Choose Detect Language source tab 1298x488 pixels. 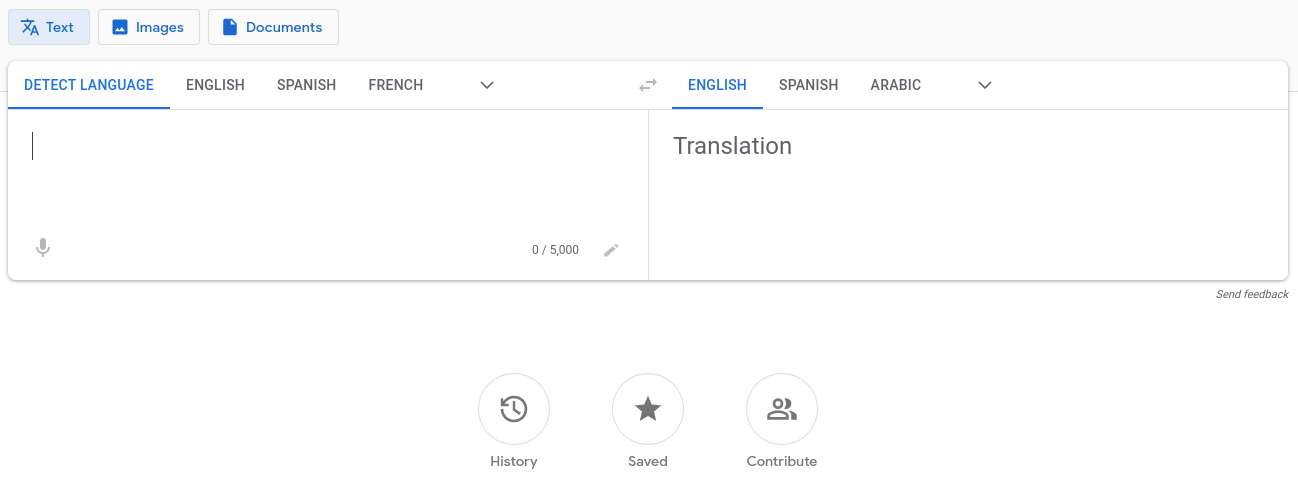coord(89,85)
